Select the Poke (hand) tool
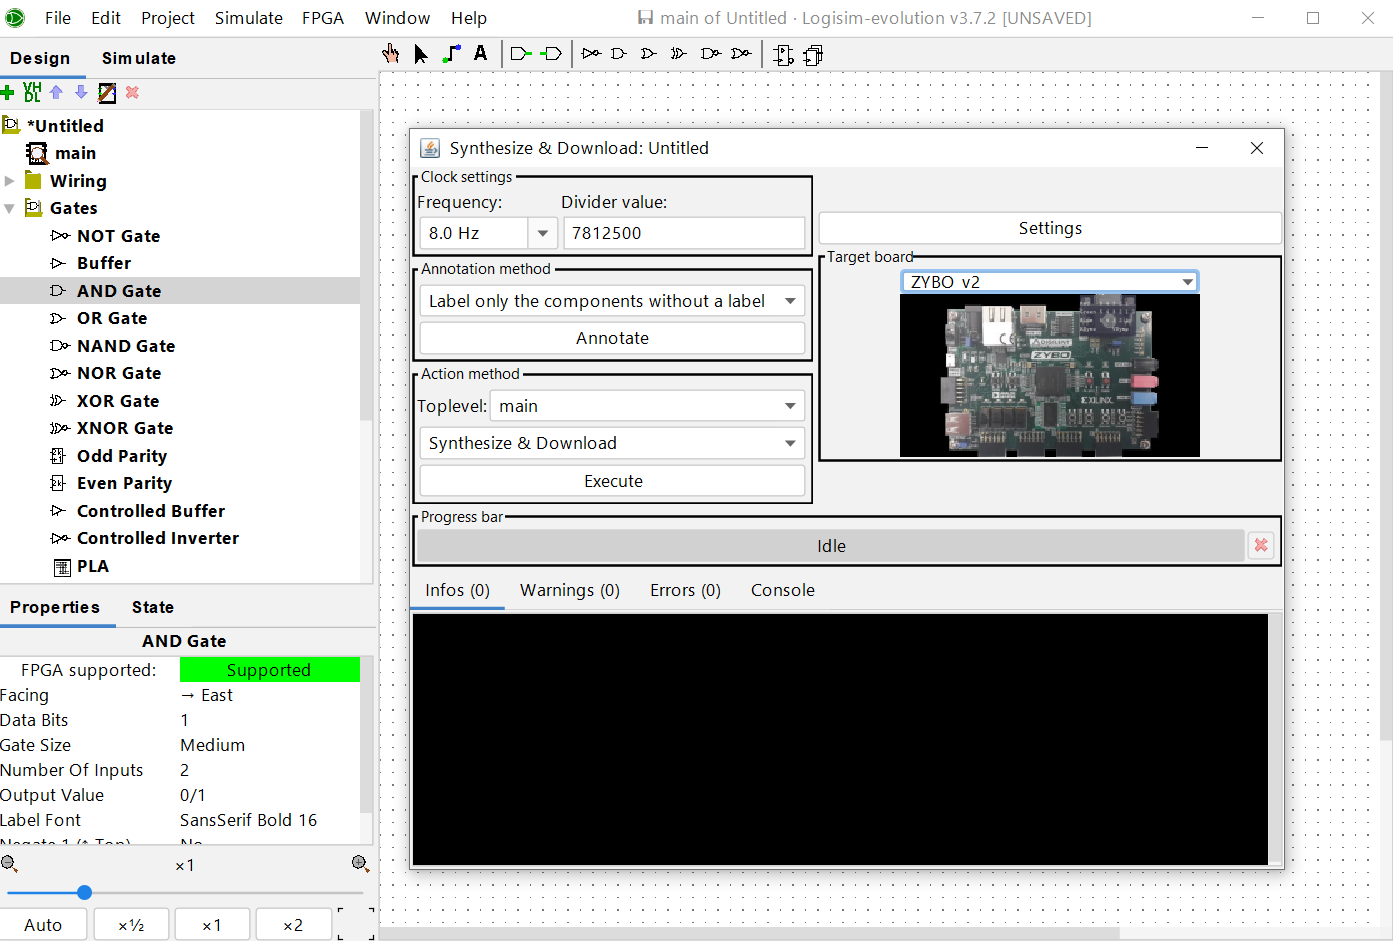 (390, 54)
